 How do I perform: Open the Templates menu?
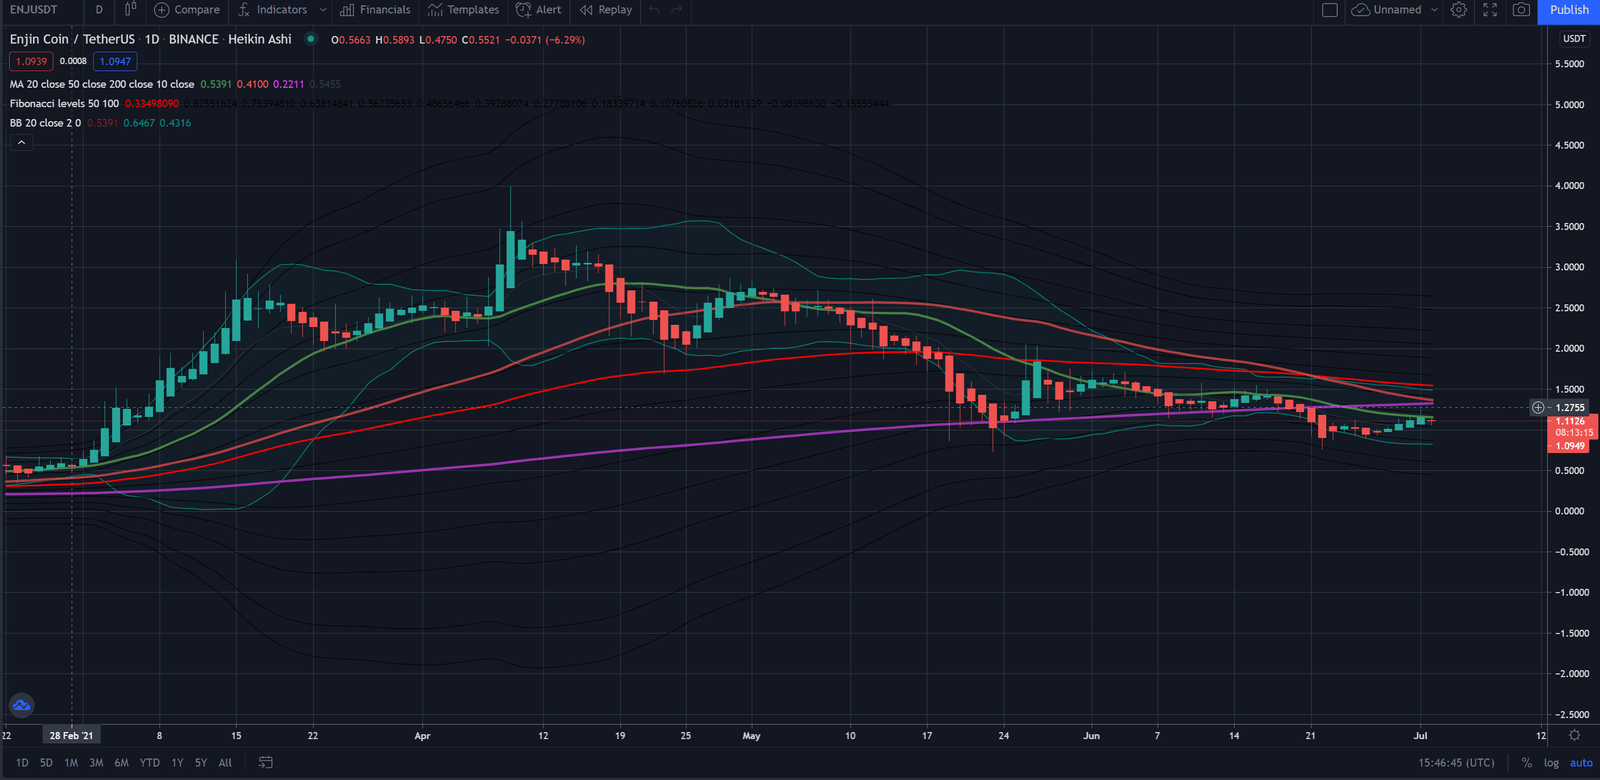point(463,10)
